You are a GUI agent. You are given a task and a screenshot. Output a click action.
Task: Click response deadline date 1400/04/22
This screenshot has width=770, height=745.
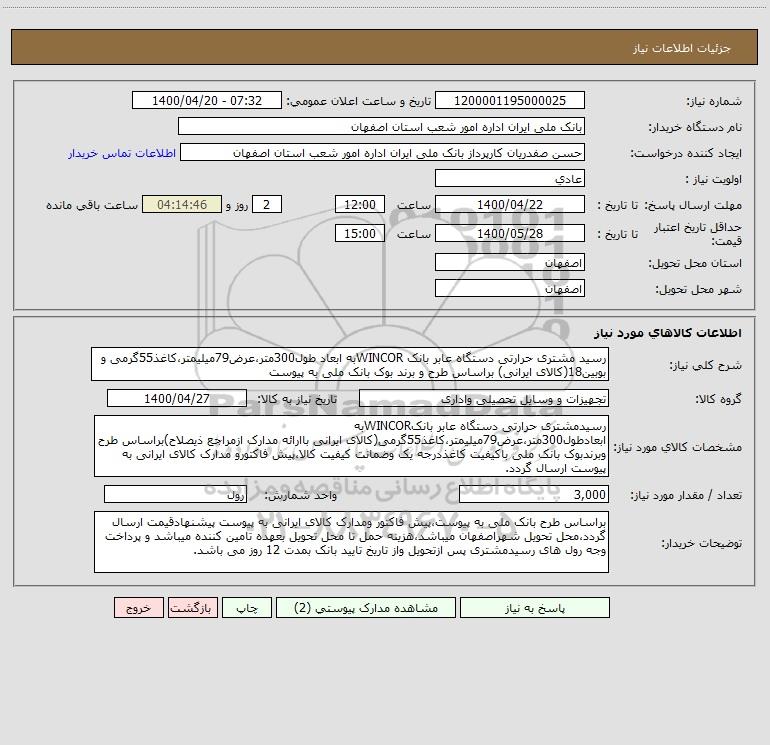510,204
